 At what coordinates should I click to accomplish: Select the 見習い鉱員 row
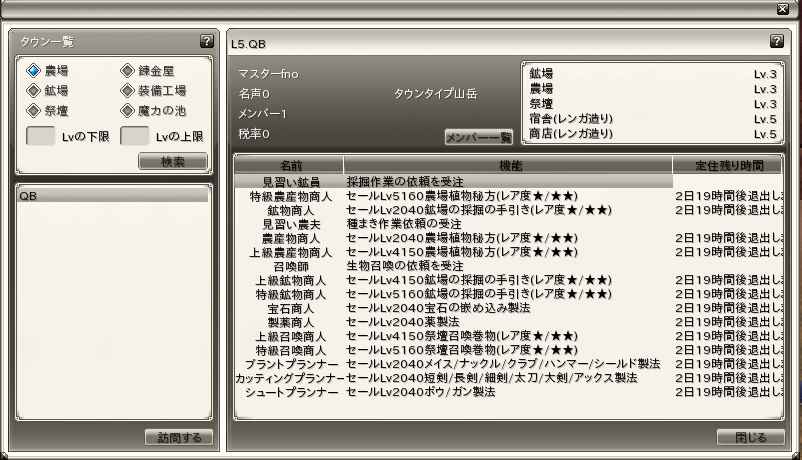coord(290,182)
